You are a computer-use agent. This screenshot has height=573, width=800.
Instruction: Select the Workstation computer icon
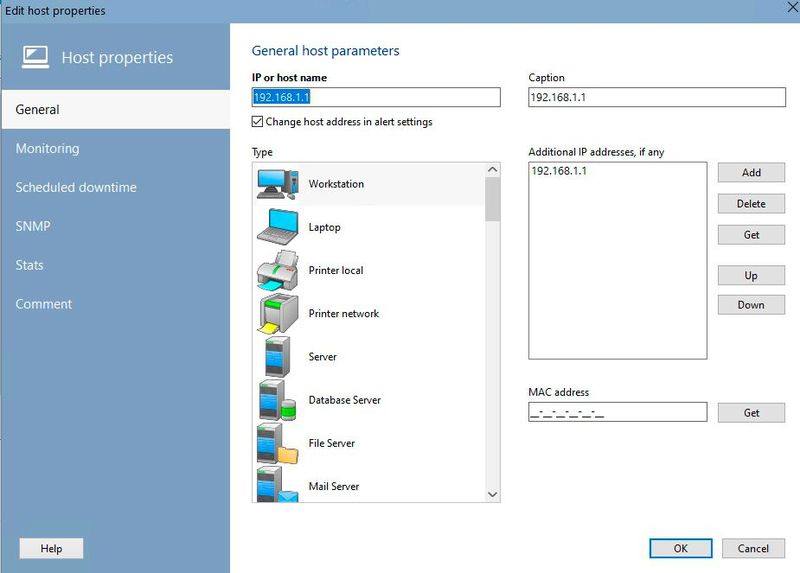(278, 184)
